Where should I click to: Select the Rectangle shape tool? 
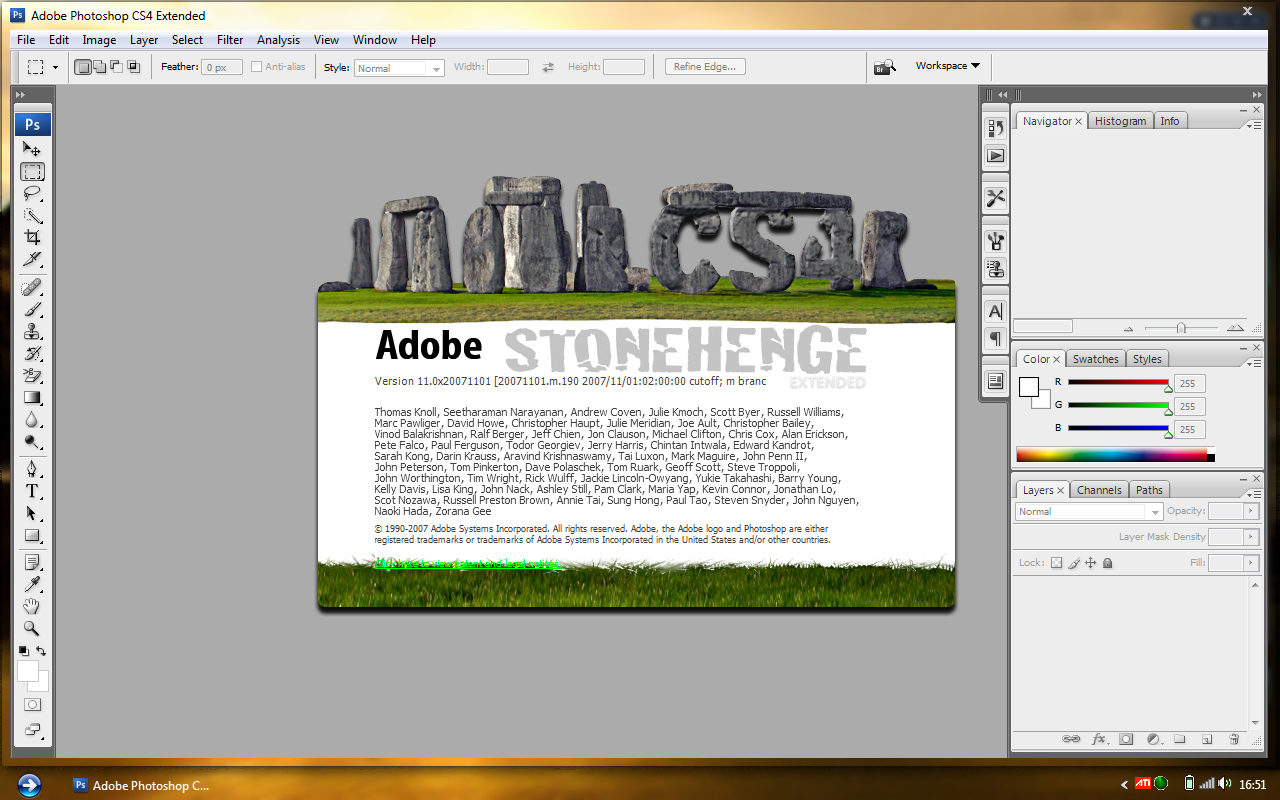(33, 536)
